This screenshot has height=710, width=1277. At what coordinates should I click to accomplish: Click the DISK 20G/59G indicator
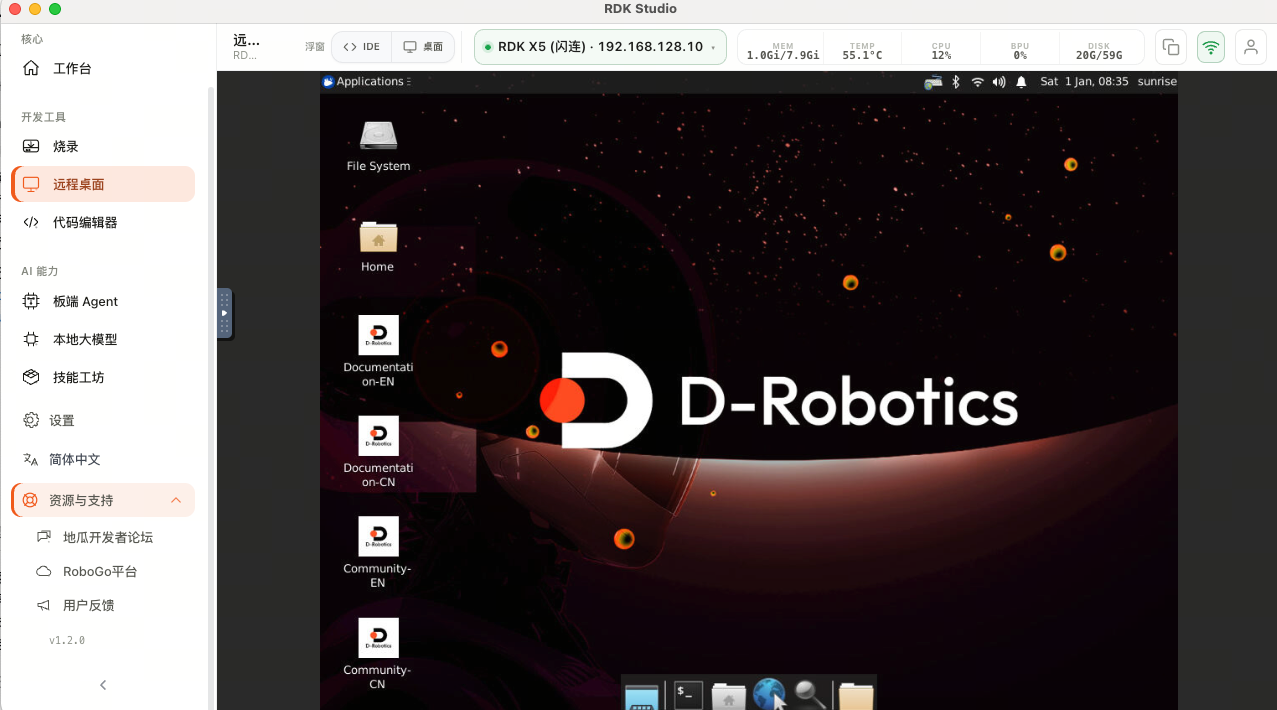click(x=1099, y=51)
